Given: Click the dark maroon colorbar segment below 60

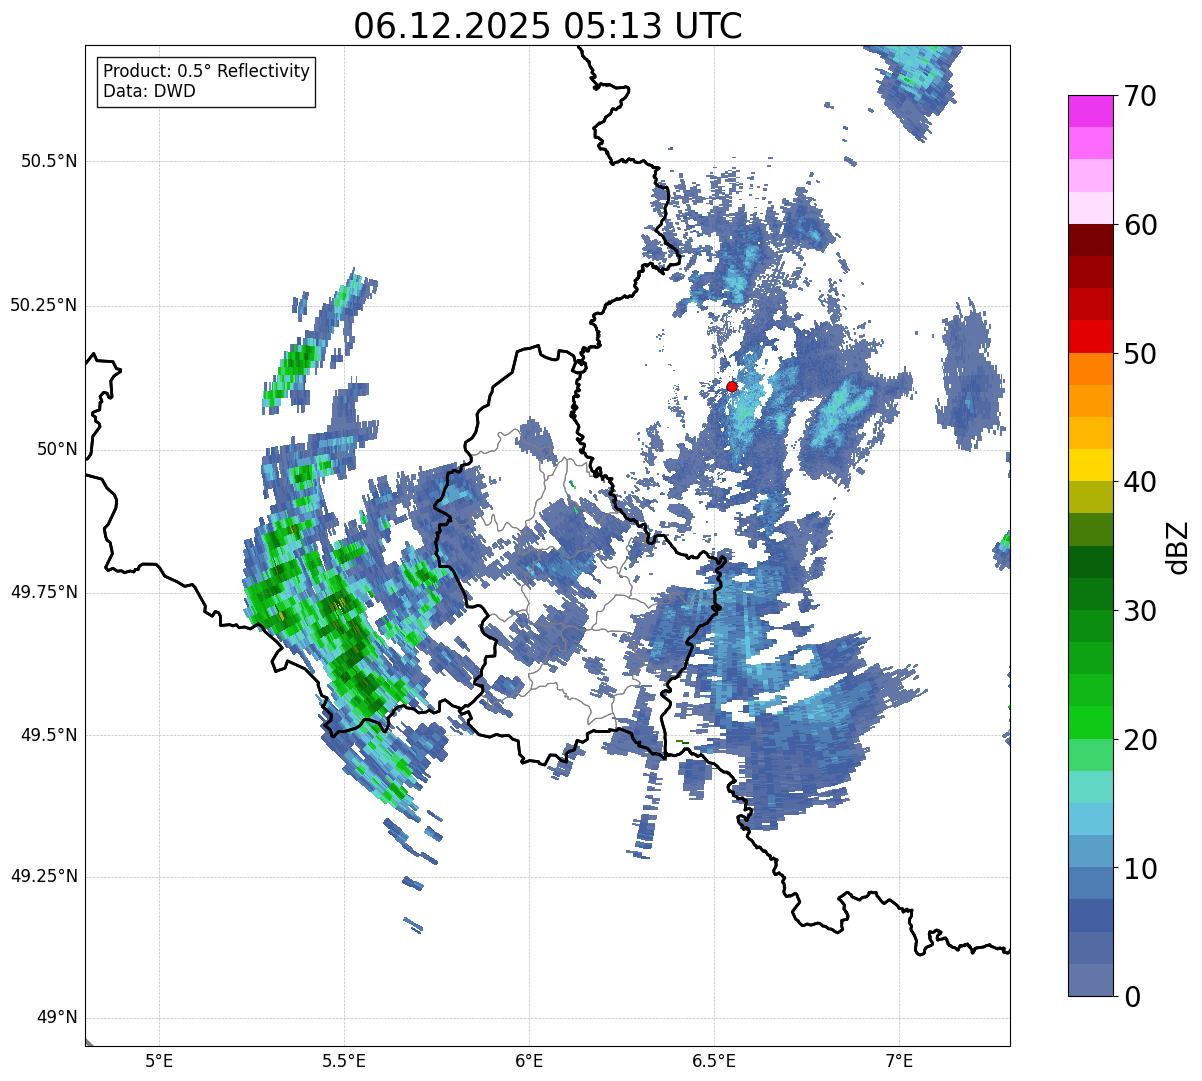Looking at the screenshot, I should (x=1091, y=240).
